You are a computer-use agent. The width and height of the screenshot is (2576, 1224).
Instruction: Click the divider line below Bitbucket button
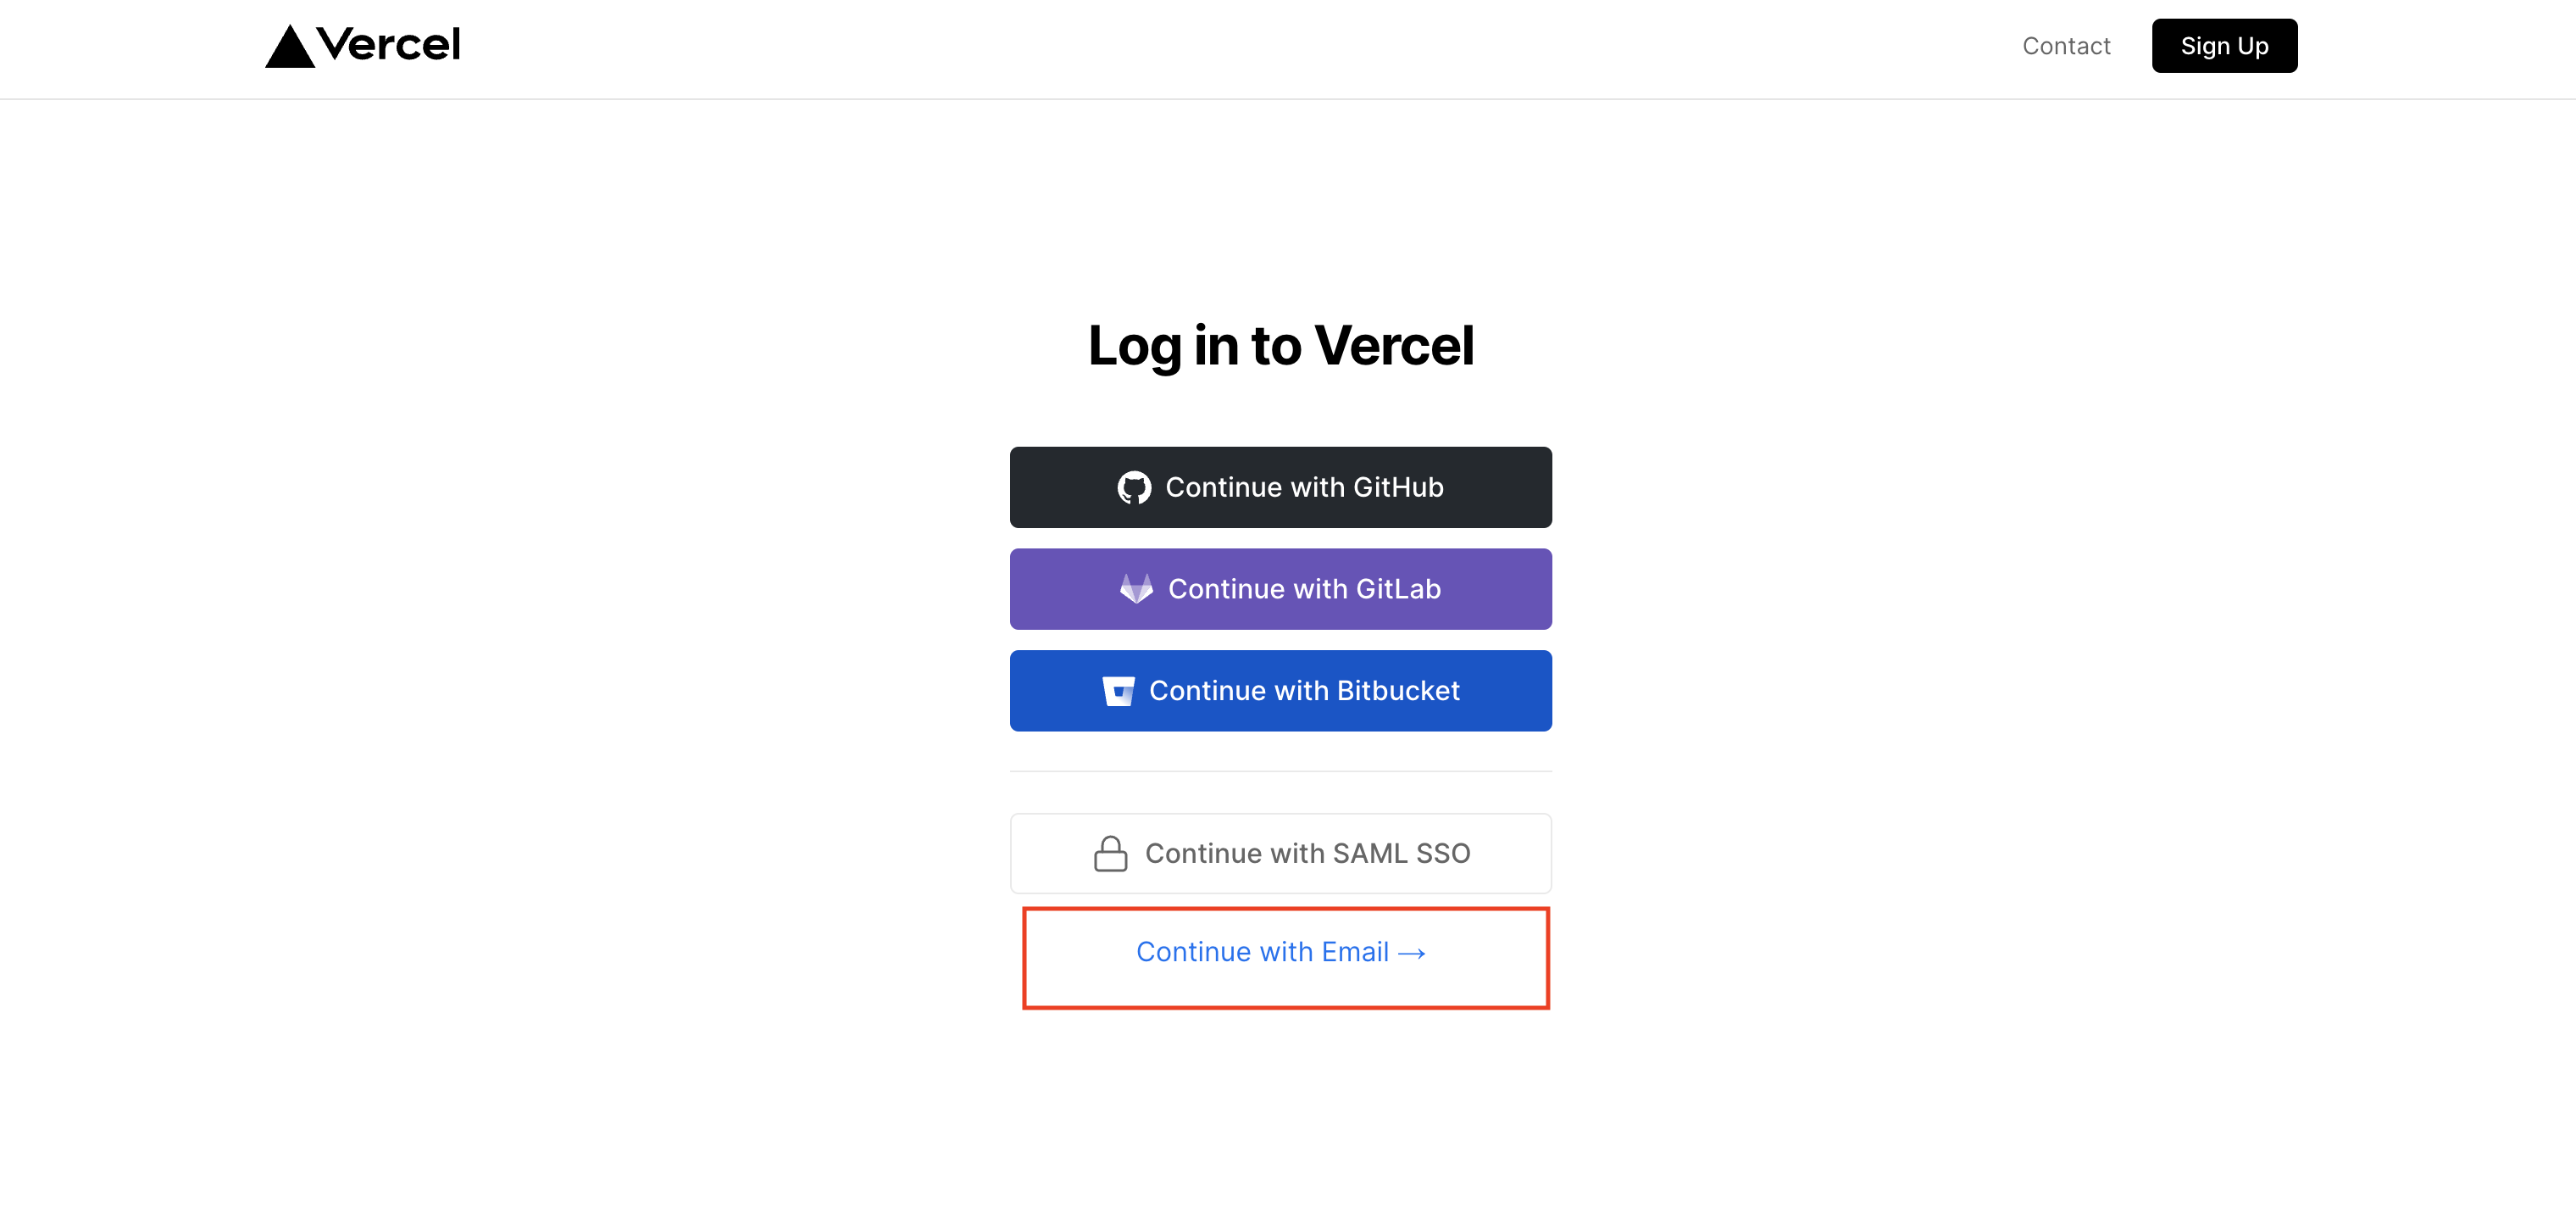coord(1280,772)
